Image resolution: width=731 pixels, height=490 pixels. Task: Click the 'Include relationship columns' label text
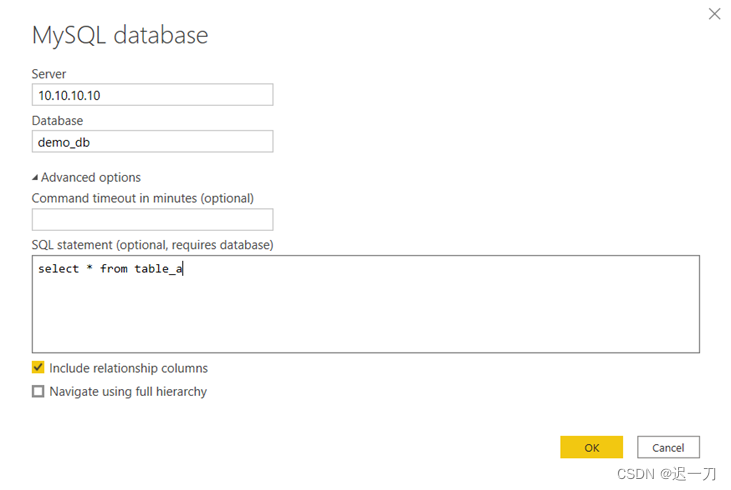pos(129,368)
